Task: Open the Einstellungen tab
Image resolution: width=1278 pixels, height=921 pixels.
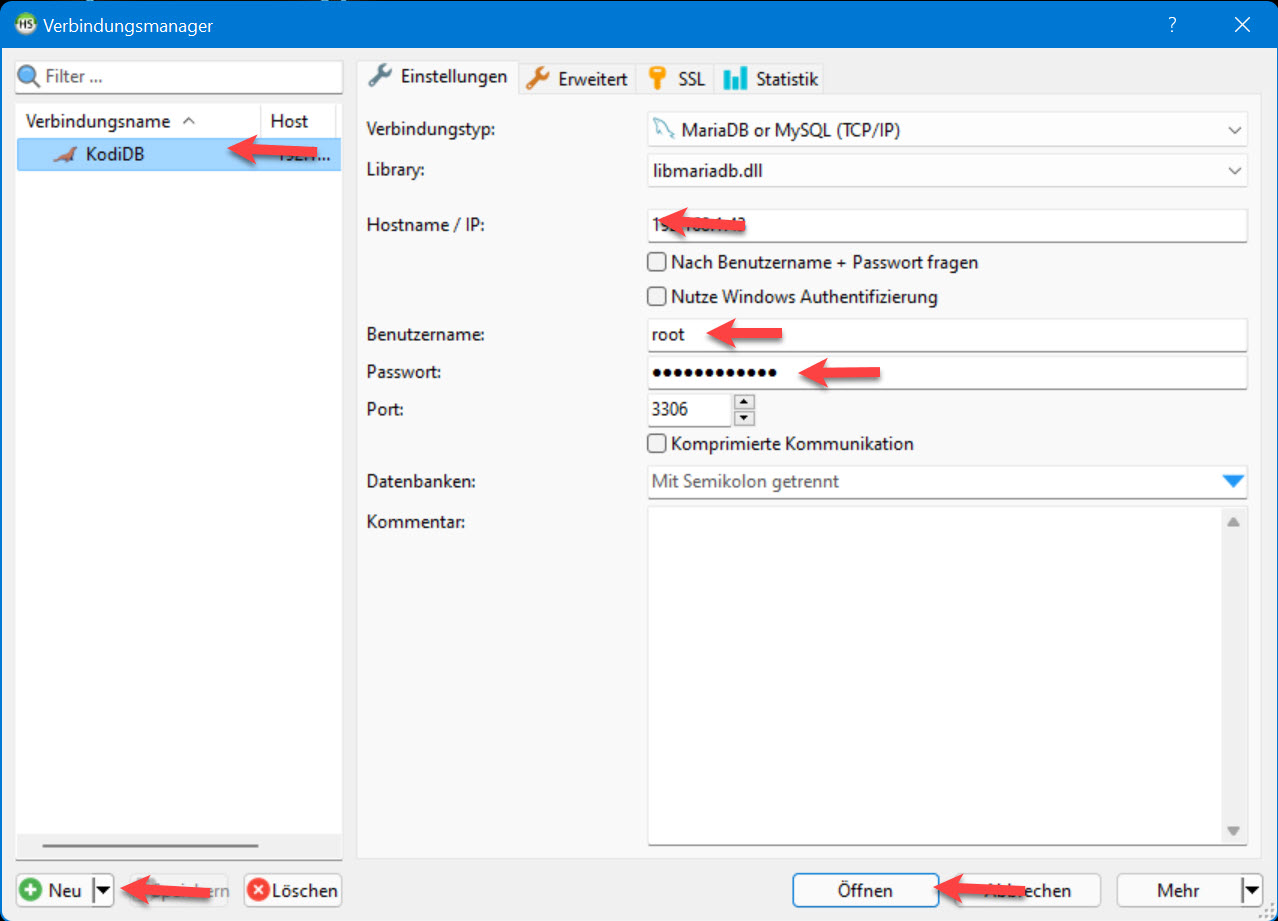Action: pyautogui.click(x=438, y=77)
